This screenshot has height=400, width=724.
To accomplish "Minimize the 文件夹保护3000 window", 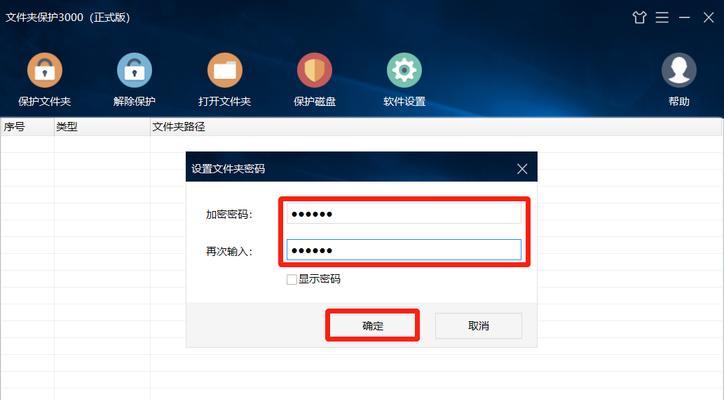I will coord(684,18).
